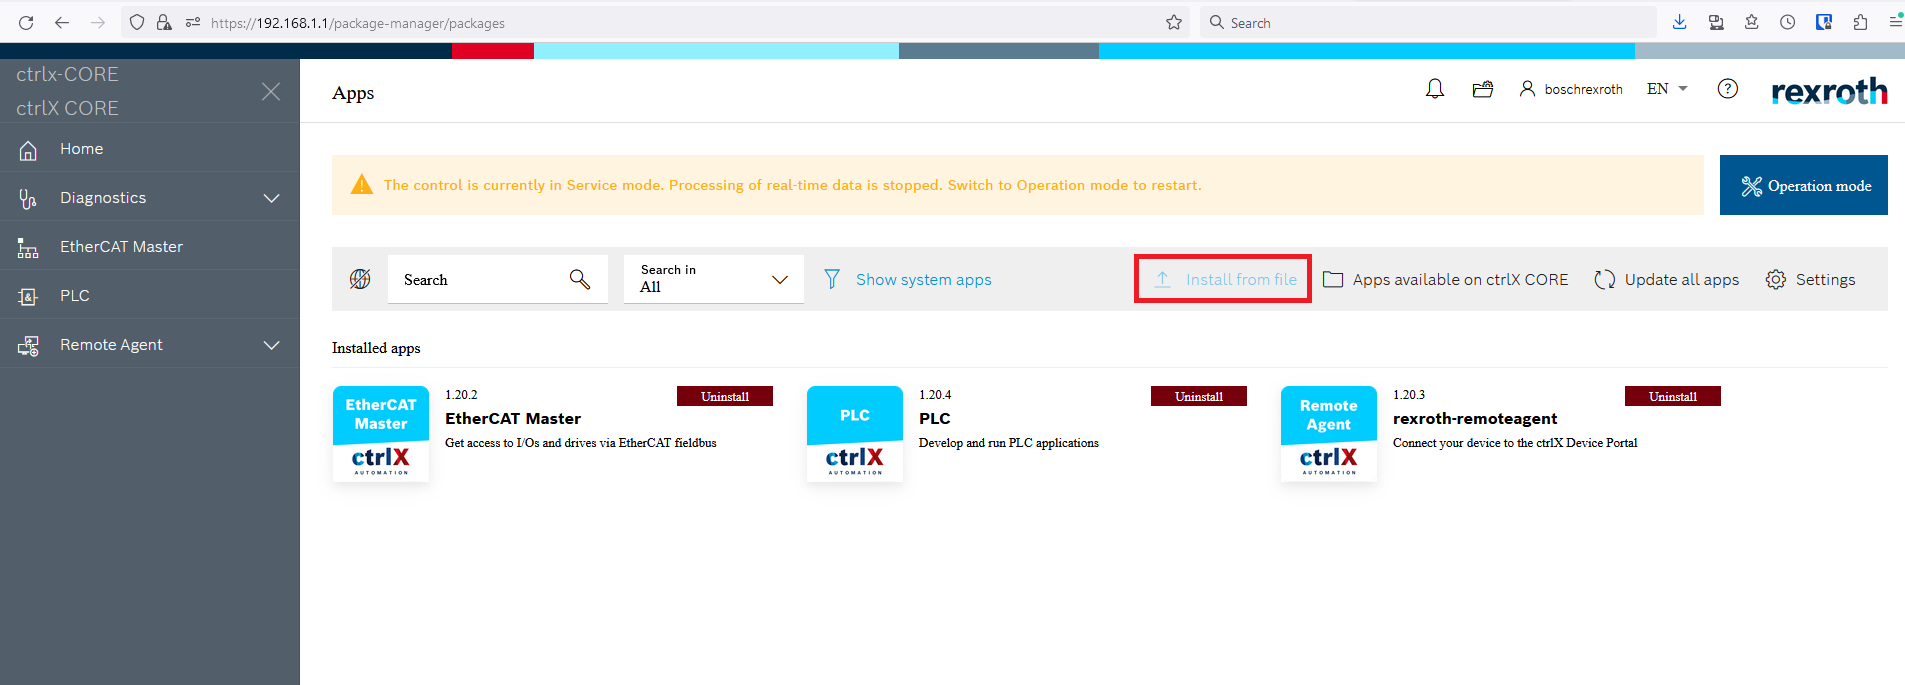Screen dimensions: 1905x685
Task: Click the notifications bell icon
Action: click(1435, 89)
